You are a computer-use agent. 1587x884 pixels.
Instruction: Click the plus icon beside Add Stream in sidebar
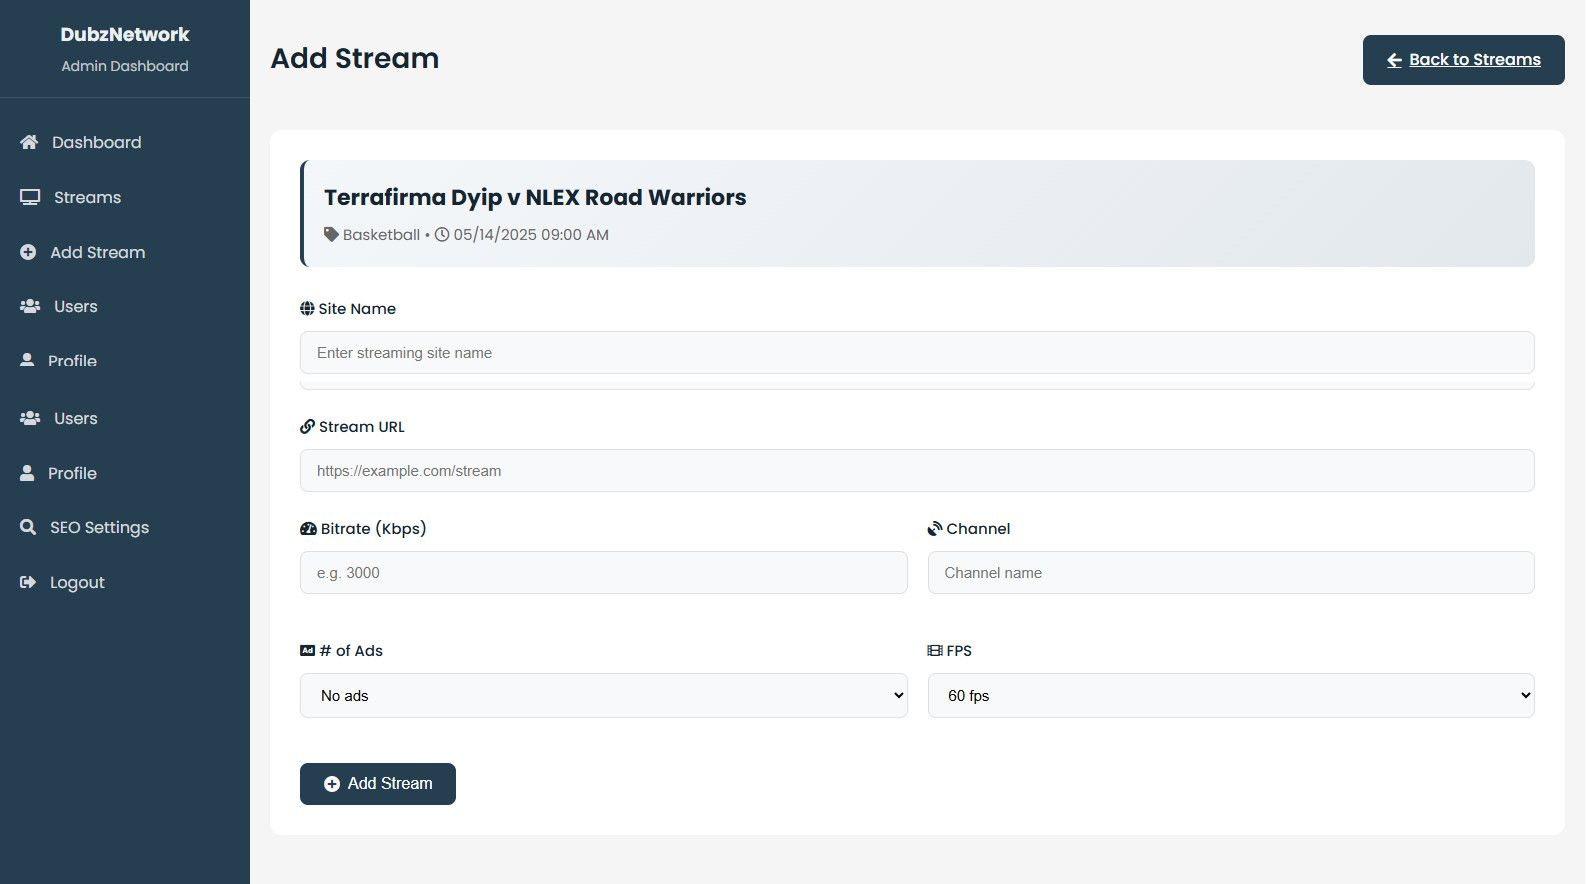click(x=28, y=252)
